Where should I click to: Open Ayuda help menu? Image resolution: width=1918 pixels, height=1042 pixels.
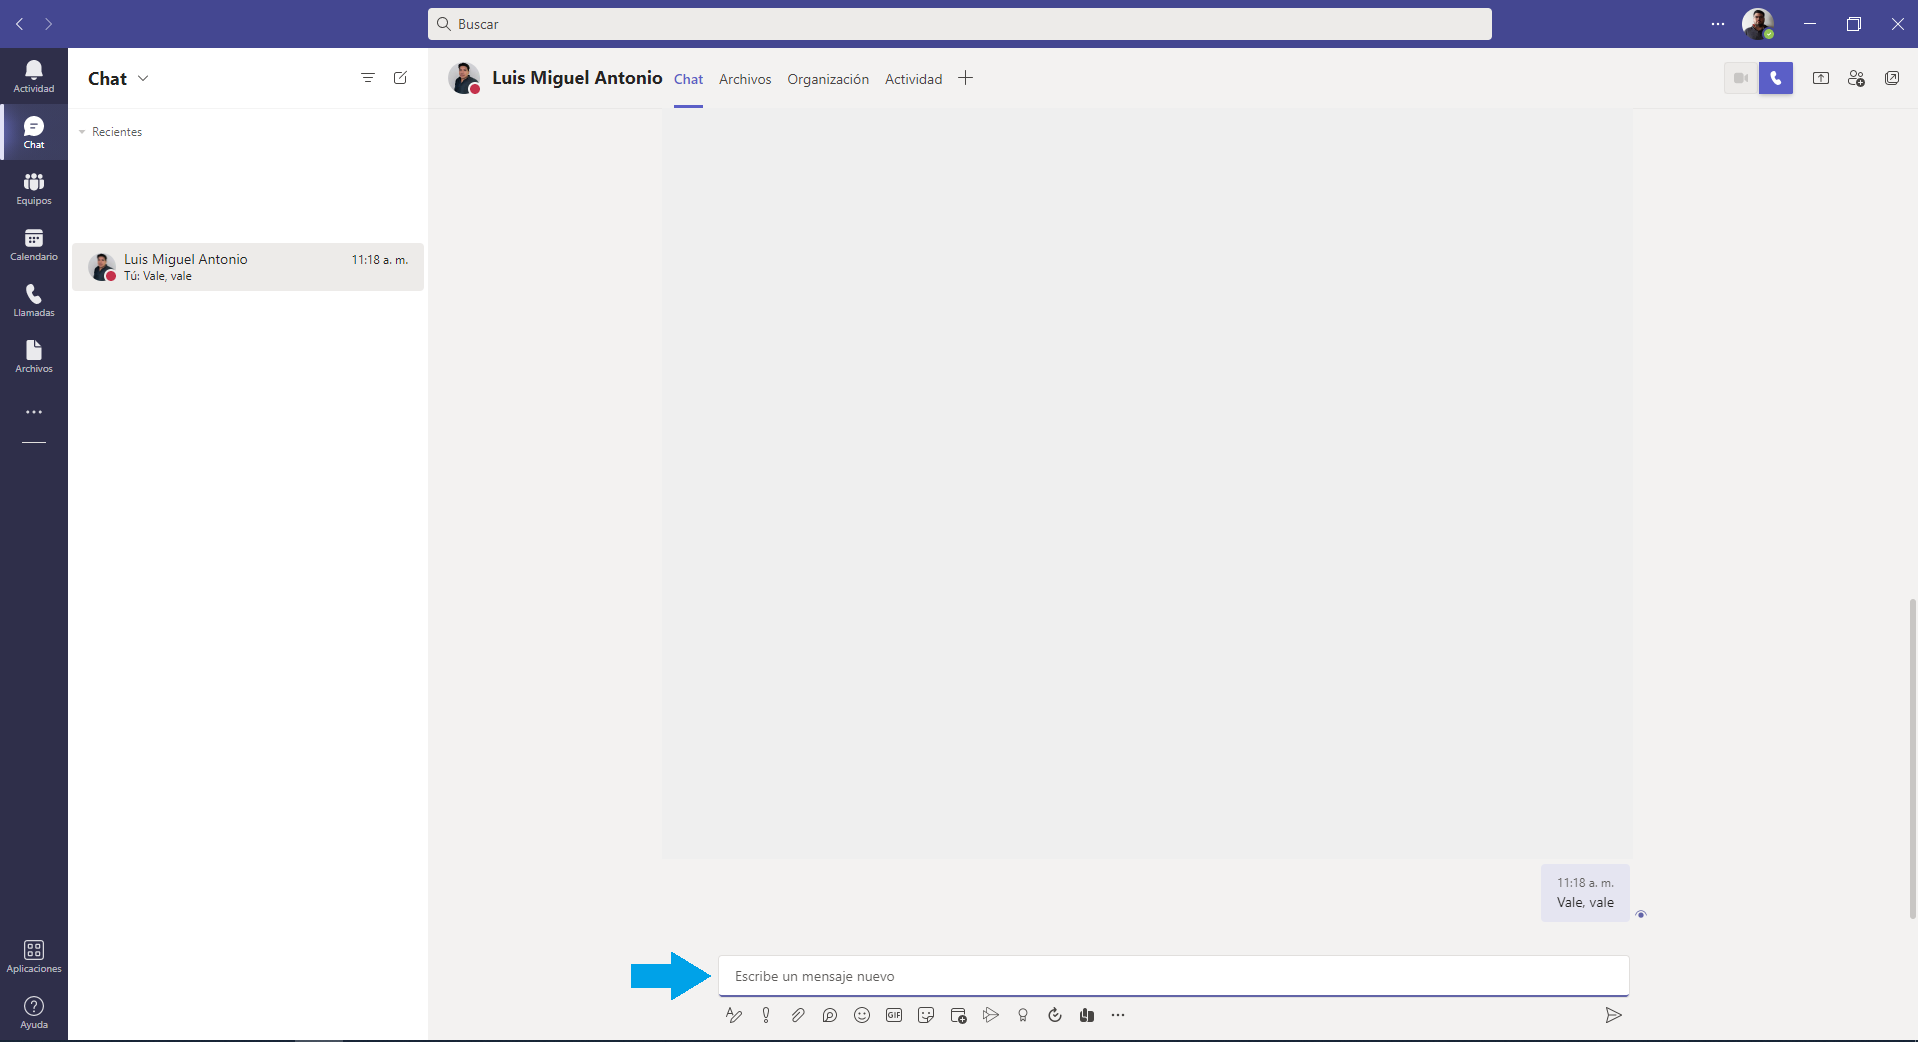pyautogui.click(x=34, y=1012)
